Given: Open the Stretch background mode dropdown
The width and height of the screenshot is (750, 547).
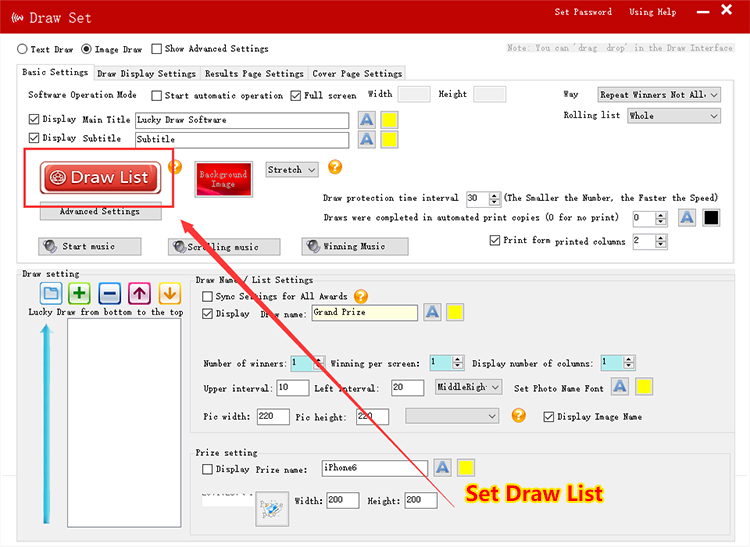Looking at the screenshot, I should point(291,170).
